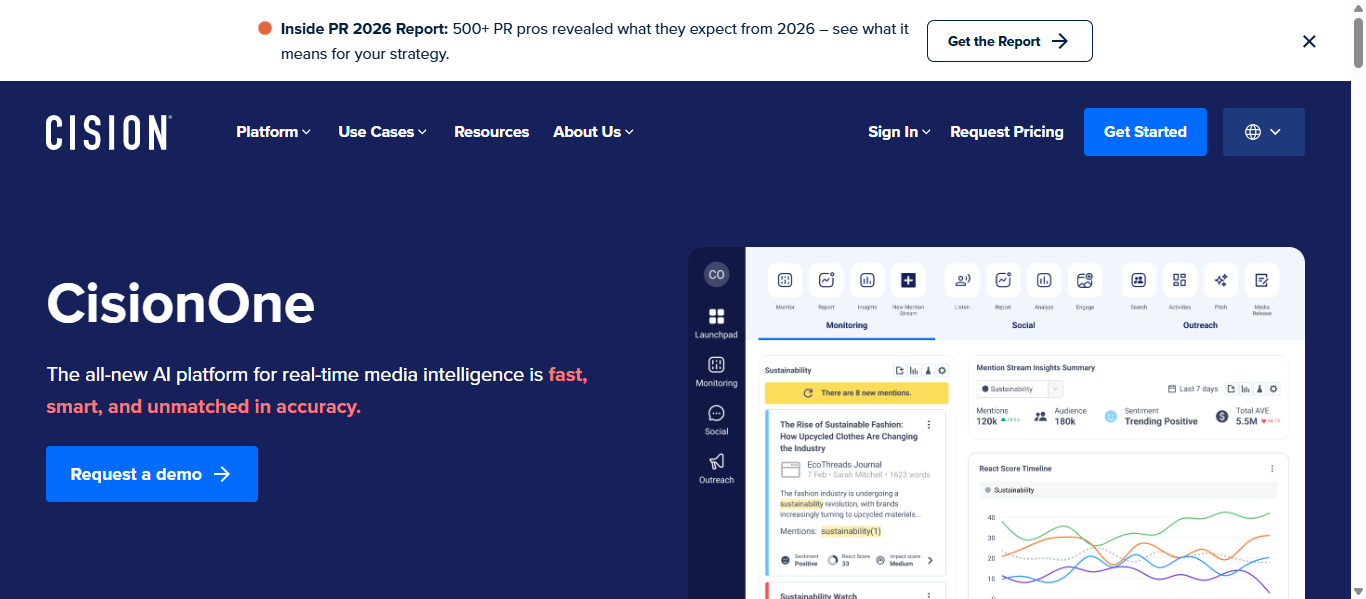Viewport: 1366px width, 599px height.
Task: Click the Social chat bubble icon
Action: click(716, 413)
